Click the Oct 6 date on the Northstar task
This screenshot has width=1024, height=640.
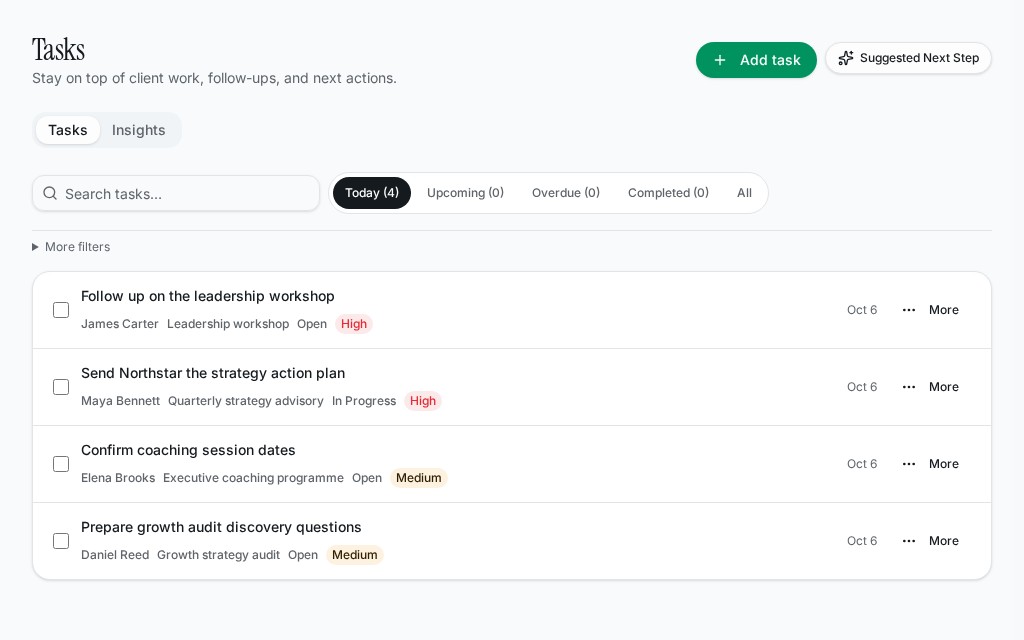tap(862, 387)
